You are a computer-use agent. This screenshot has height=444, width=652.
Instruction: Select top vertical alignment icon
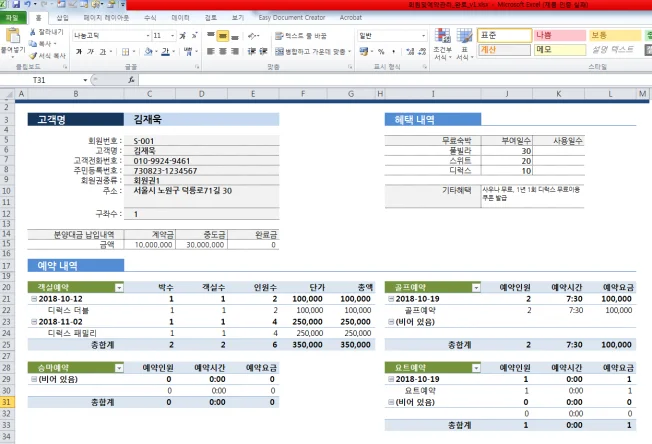[211, 36]
